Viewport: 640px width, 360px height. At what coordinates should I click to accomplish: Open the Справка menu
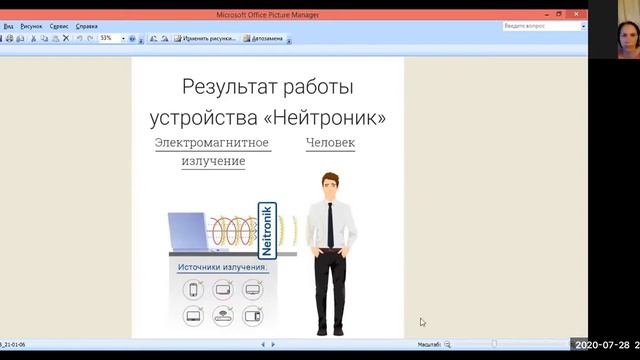tap(87, 26)
